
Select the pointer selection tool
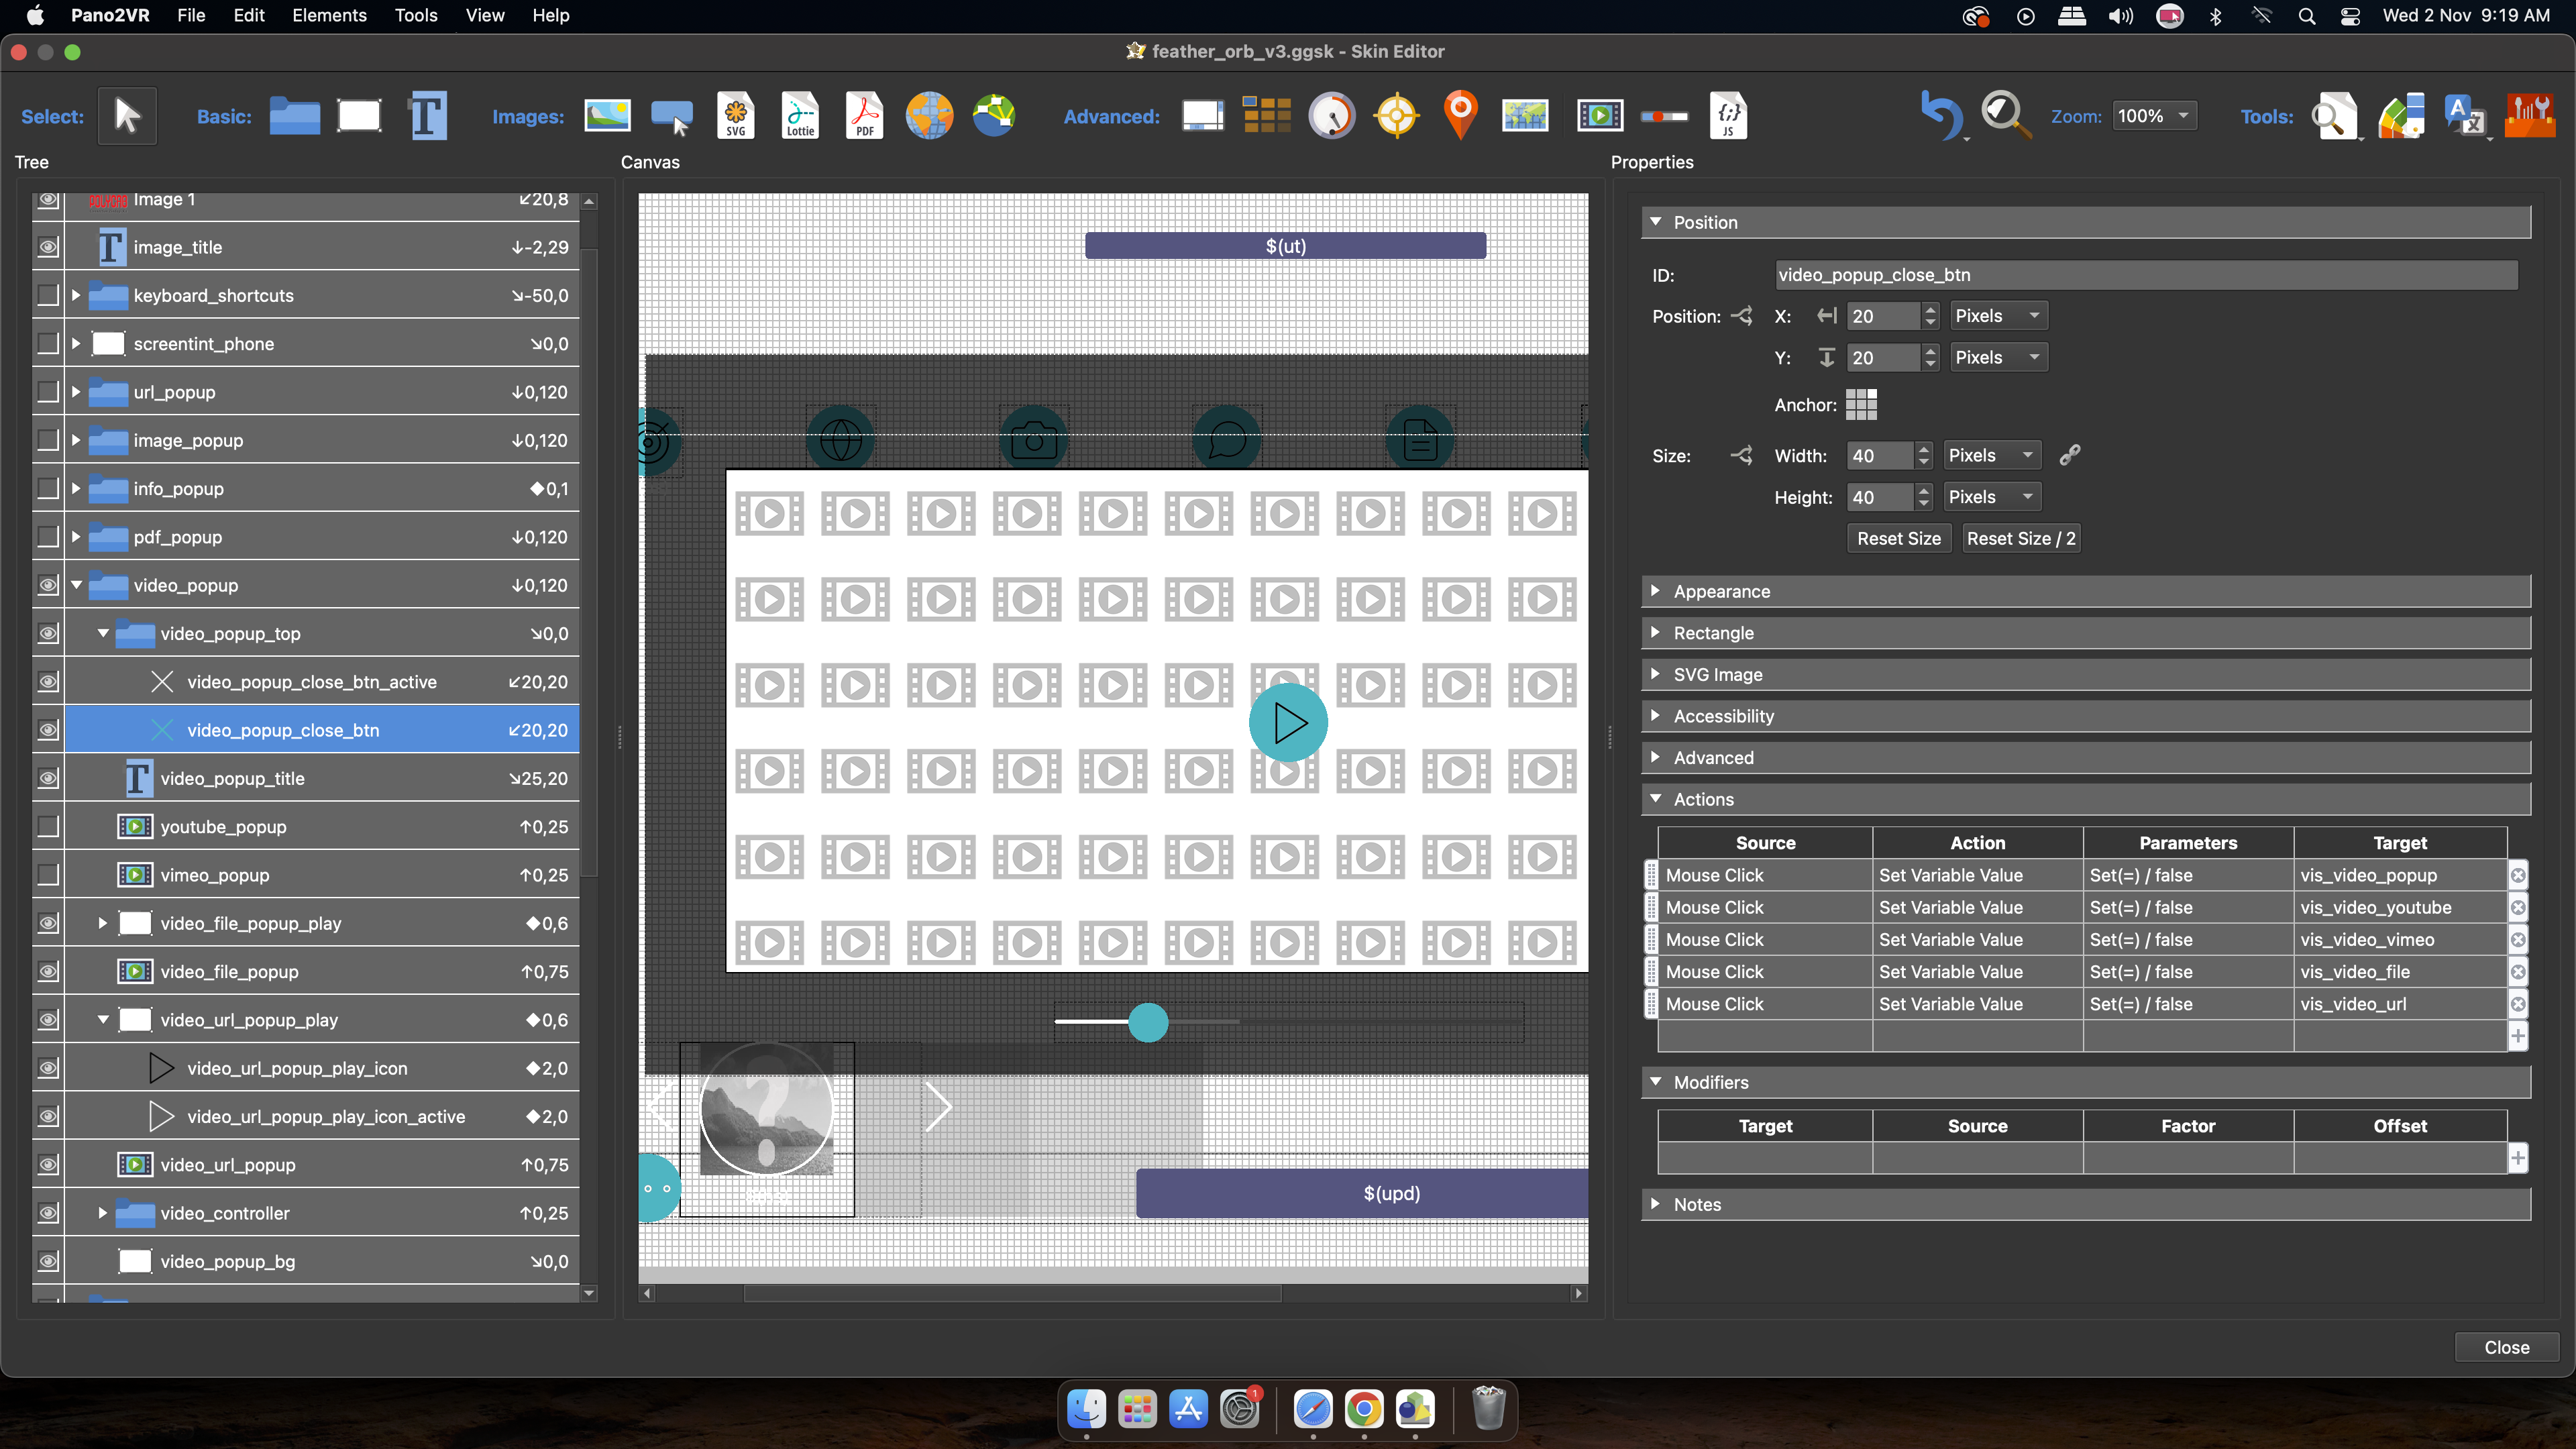point(127,116)
